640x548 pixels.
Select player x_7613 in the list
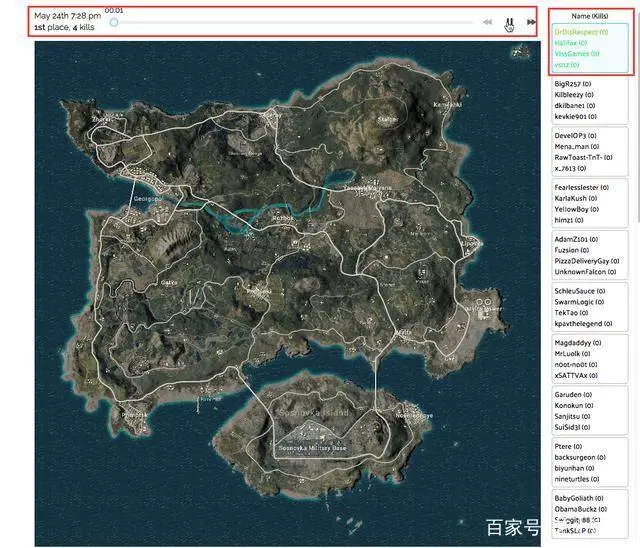[570, 169]
